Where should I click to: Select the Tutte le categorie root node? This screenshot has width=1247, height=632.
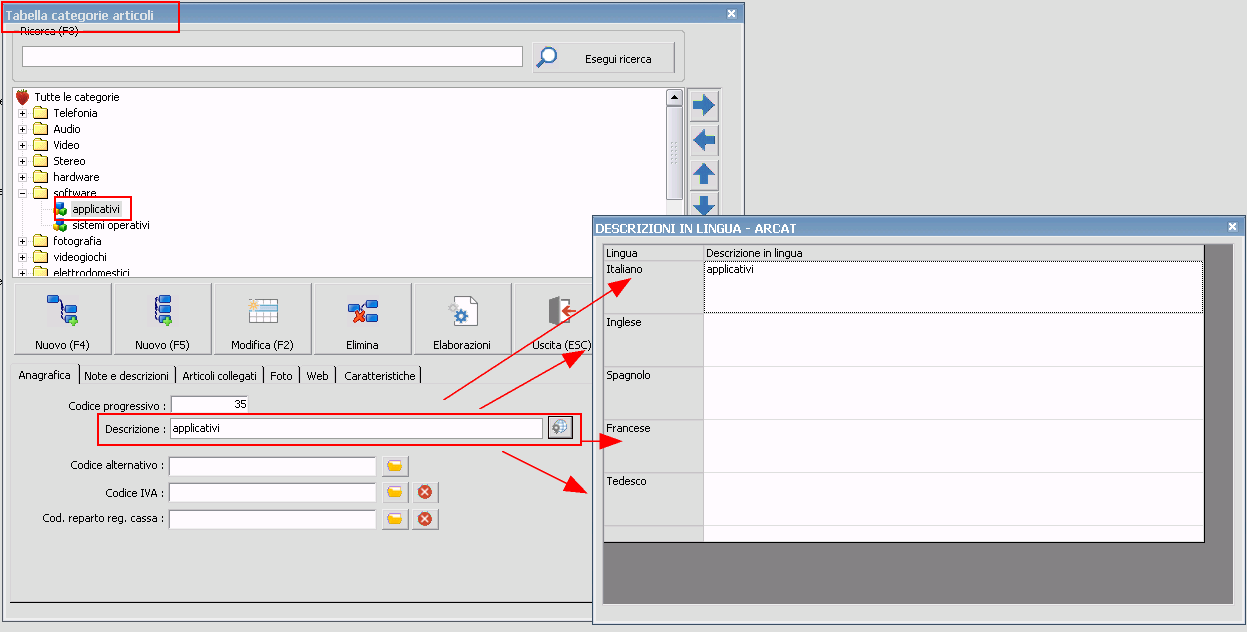pos(77,97)
